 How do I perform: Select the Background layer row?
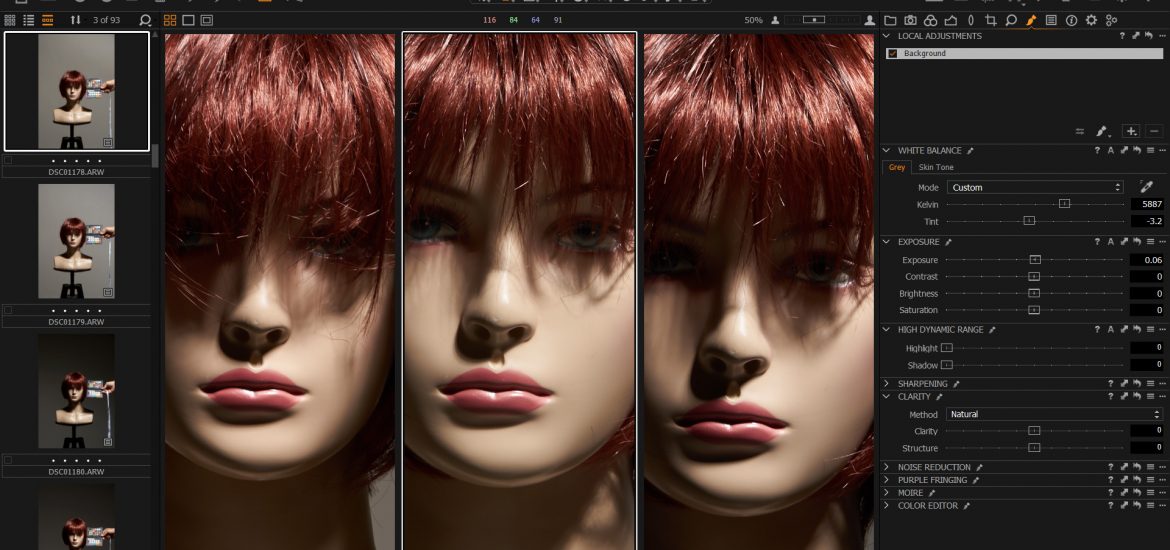[1024, 54]
